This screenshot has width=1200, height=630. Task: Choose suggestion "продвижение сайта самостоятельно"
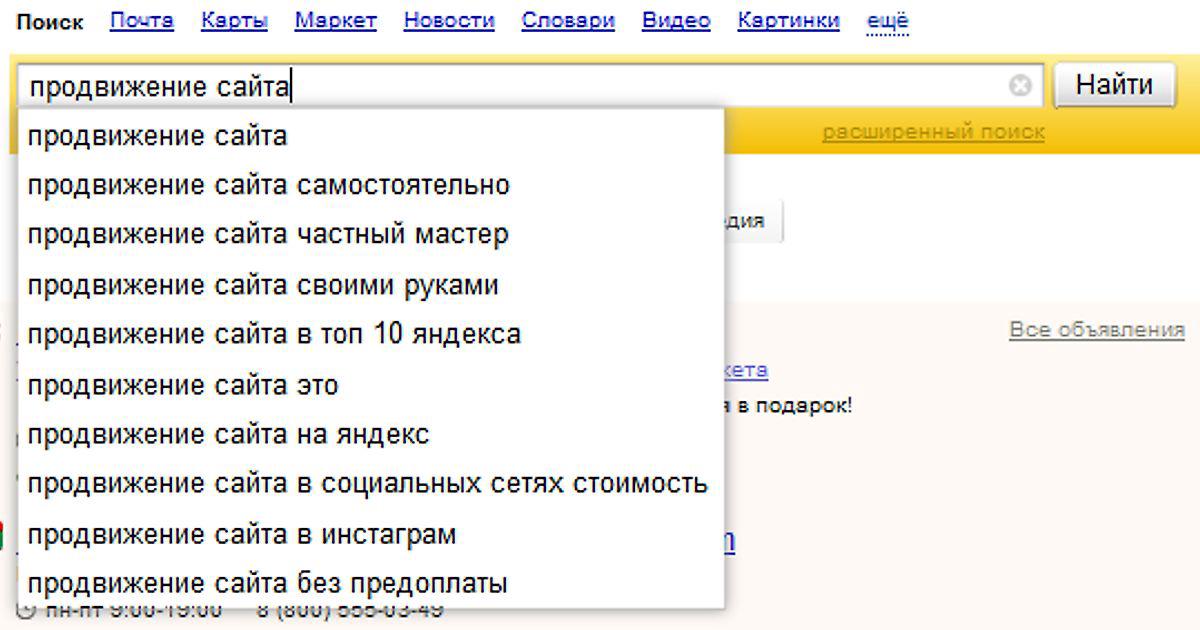371,185
